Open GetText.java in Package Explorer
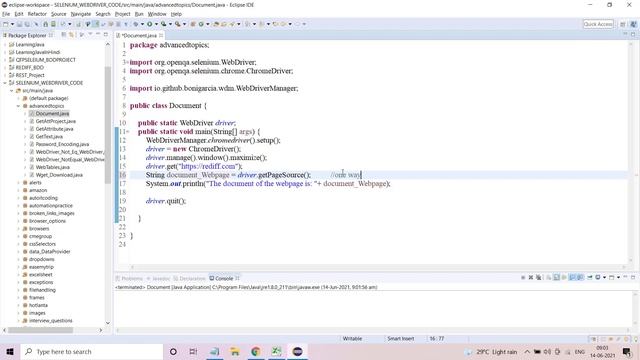Viewport: 640px width, 360px height. (x=49, y=137)
